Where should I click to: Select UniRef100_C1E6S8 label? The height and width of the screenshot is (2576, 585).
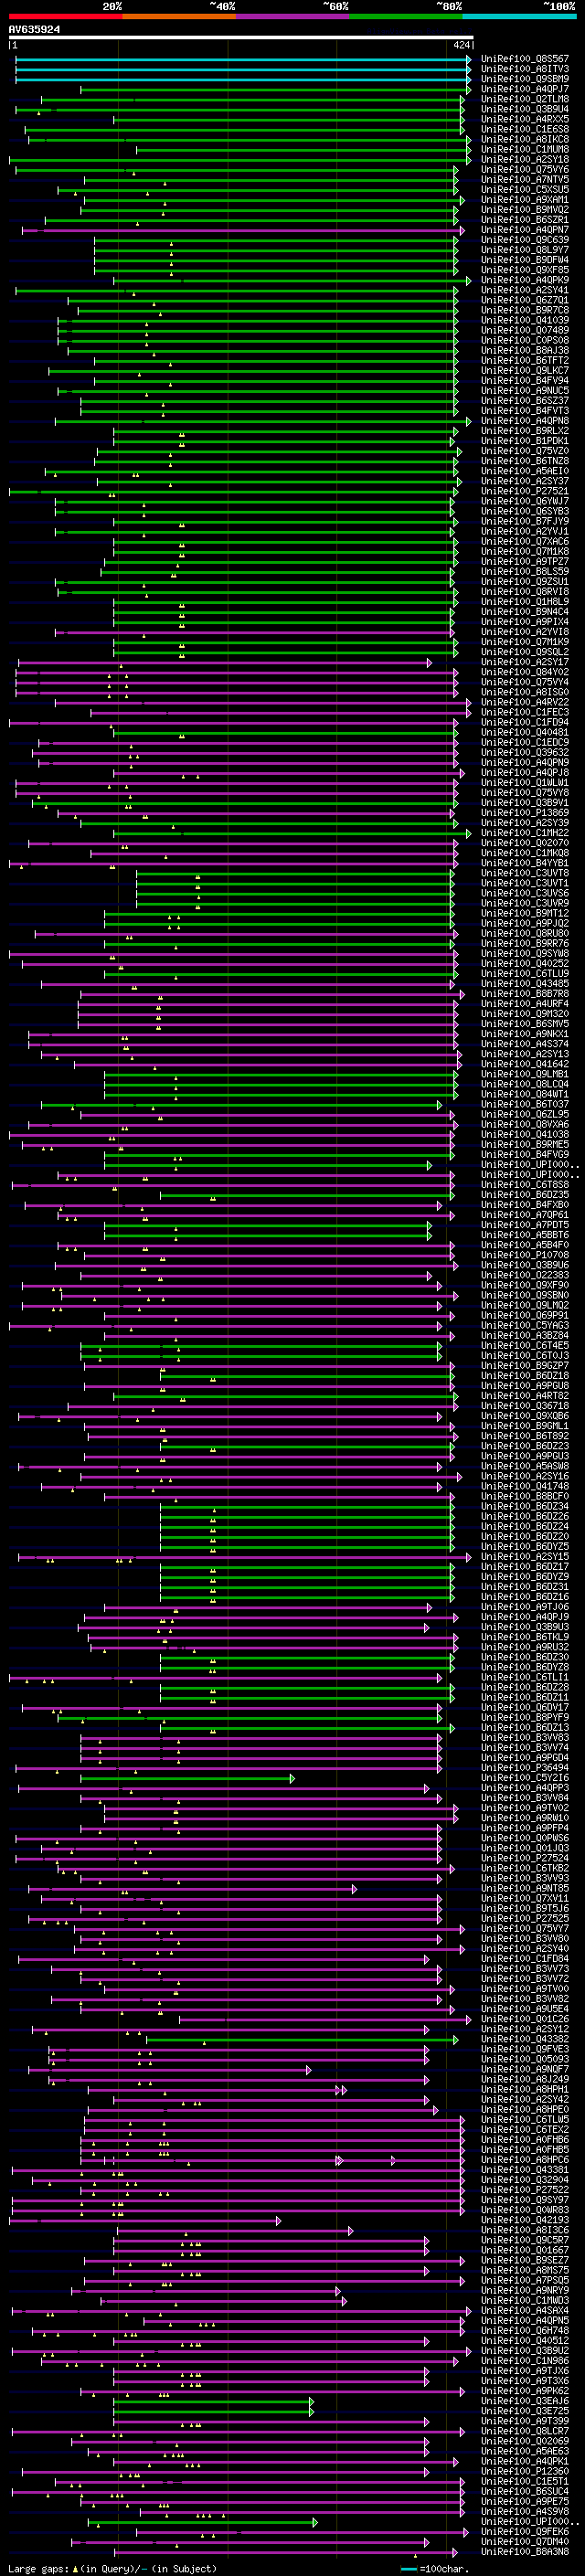(x=525, y=130)
